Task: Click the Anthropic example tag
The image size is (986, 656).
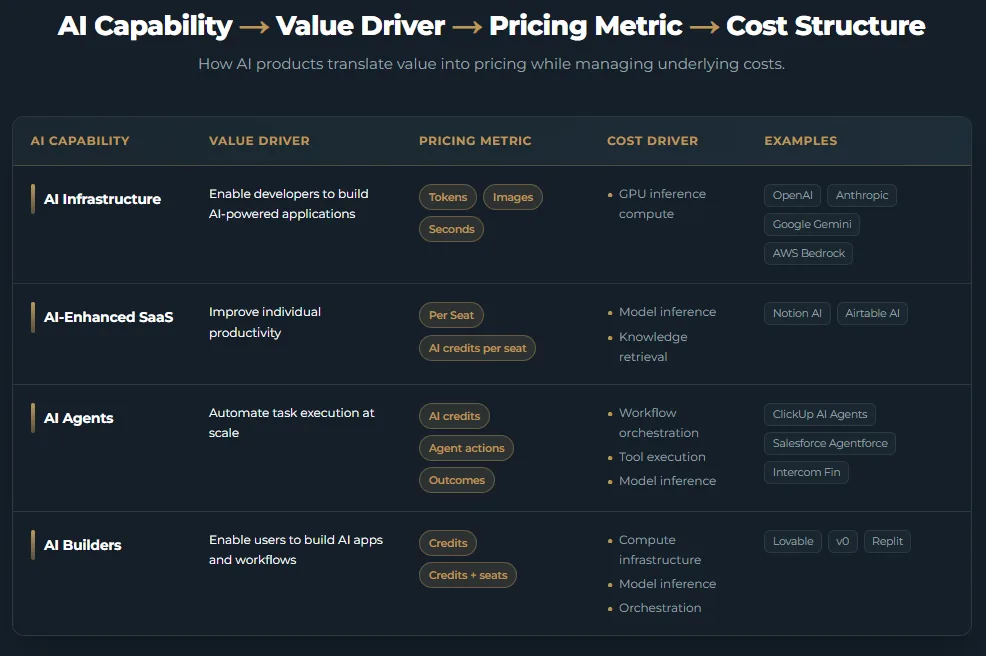Action: [861, 195]
